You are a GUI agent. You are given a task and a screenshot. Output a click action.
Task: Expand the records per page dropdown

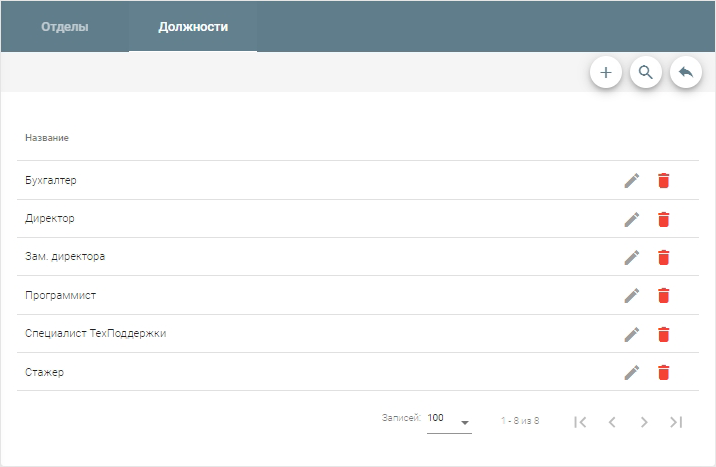(449, 420)
